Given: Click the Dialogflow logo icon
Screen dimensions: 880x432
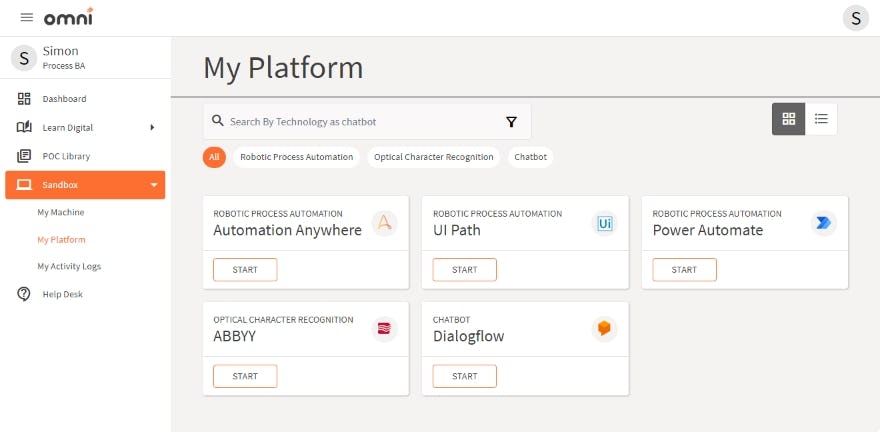Looking at the screenshot, I should (604, 329).
